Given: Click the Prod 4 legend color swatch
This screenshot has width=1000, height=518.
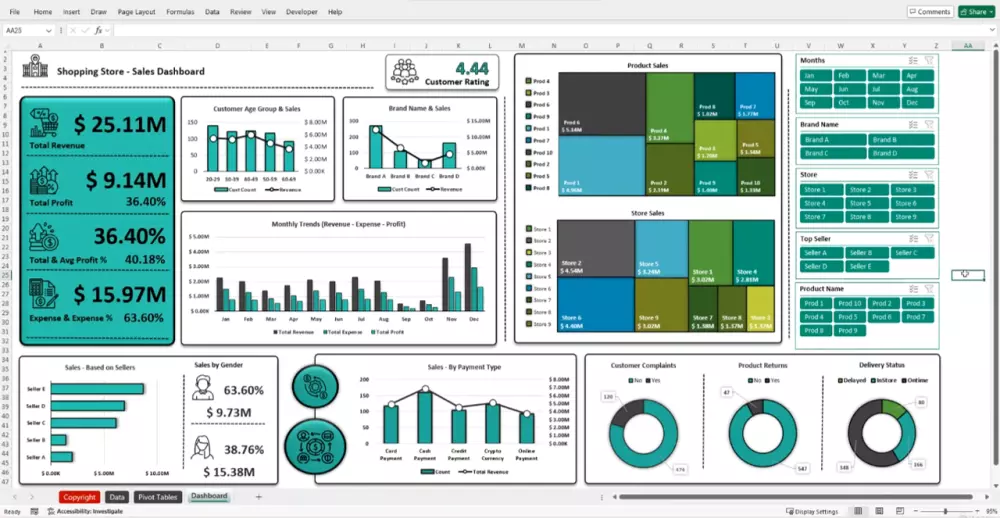Looking at the screenshot, I should [x=529, y=82].
